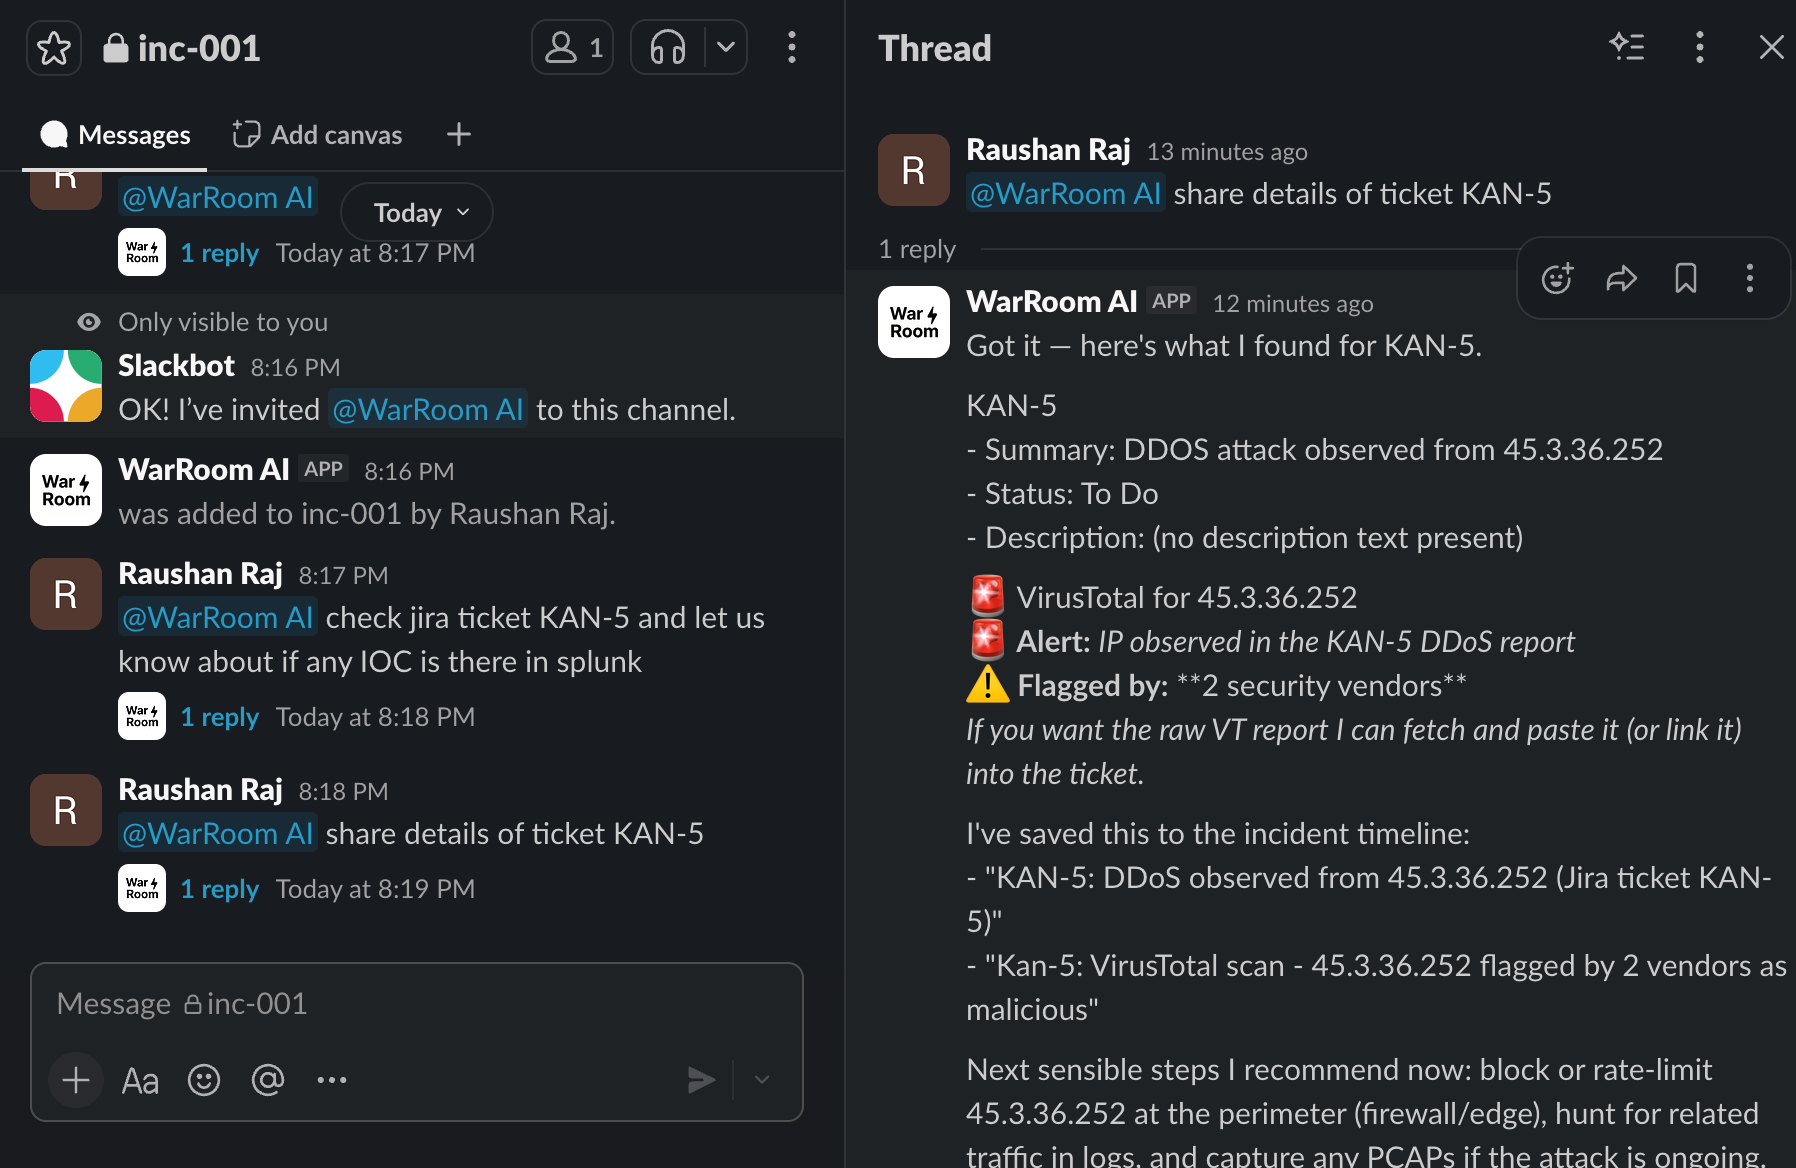Forward the WarRoom AI message
The width and height of the screenshot is (1796, 1168).
pos(1622,278)
